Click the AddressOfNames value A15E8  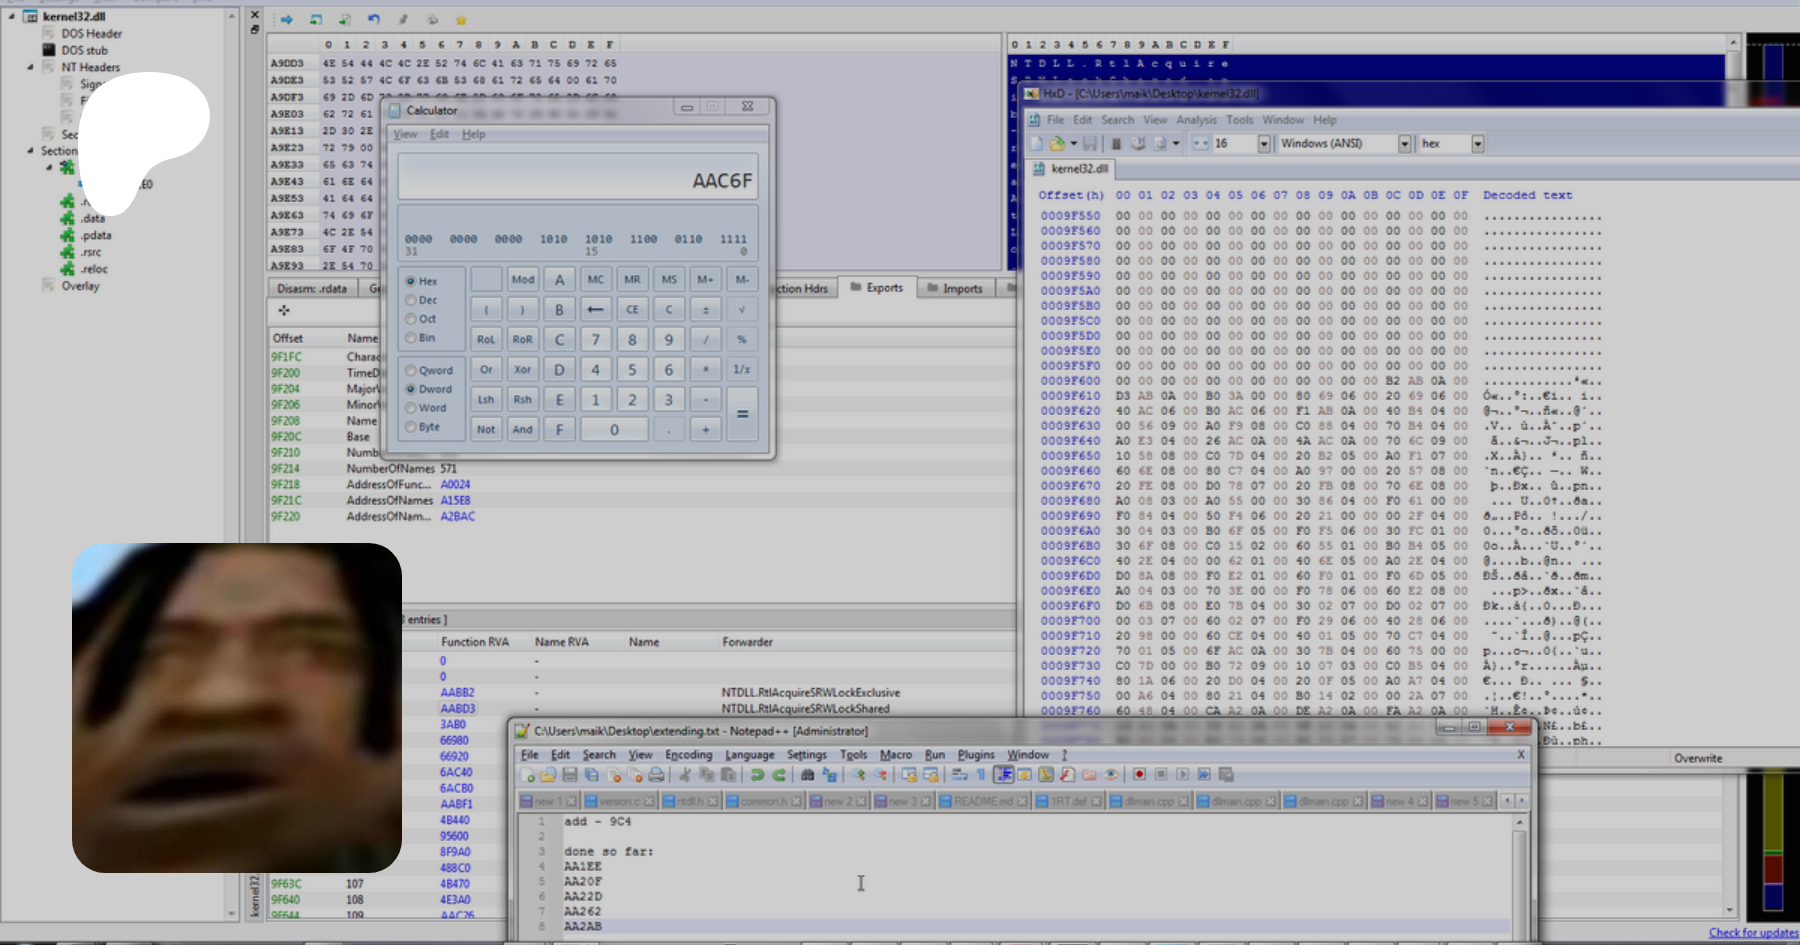pos(455,501)
